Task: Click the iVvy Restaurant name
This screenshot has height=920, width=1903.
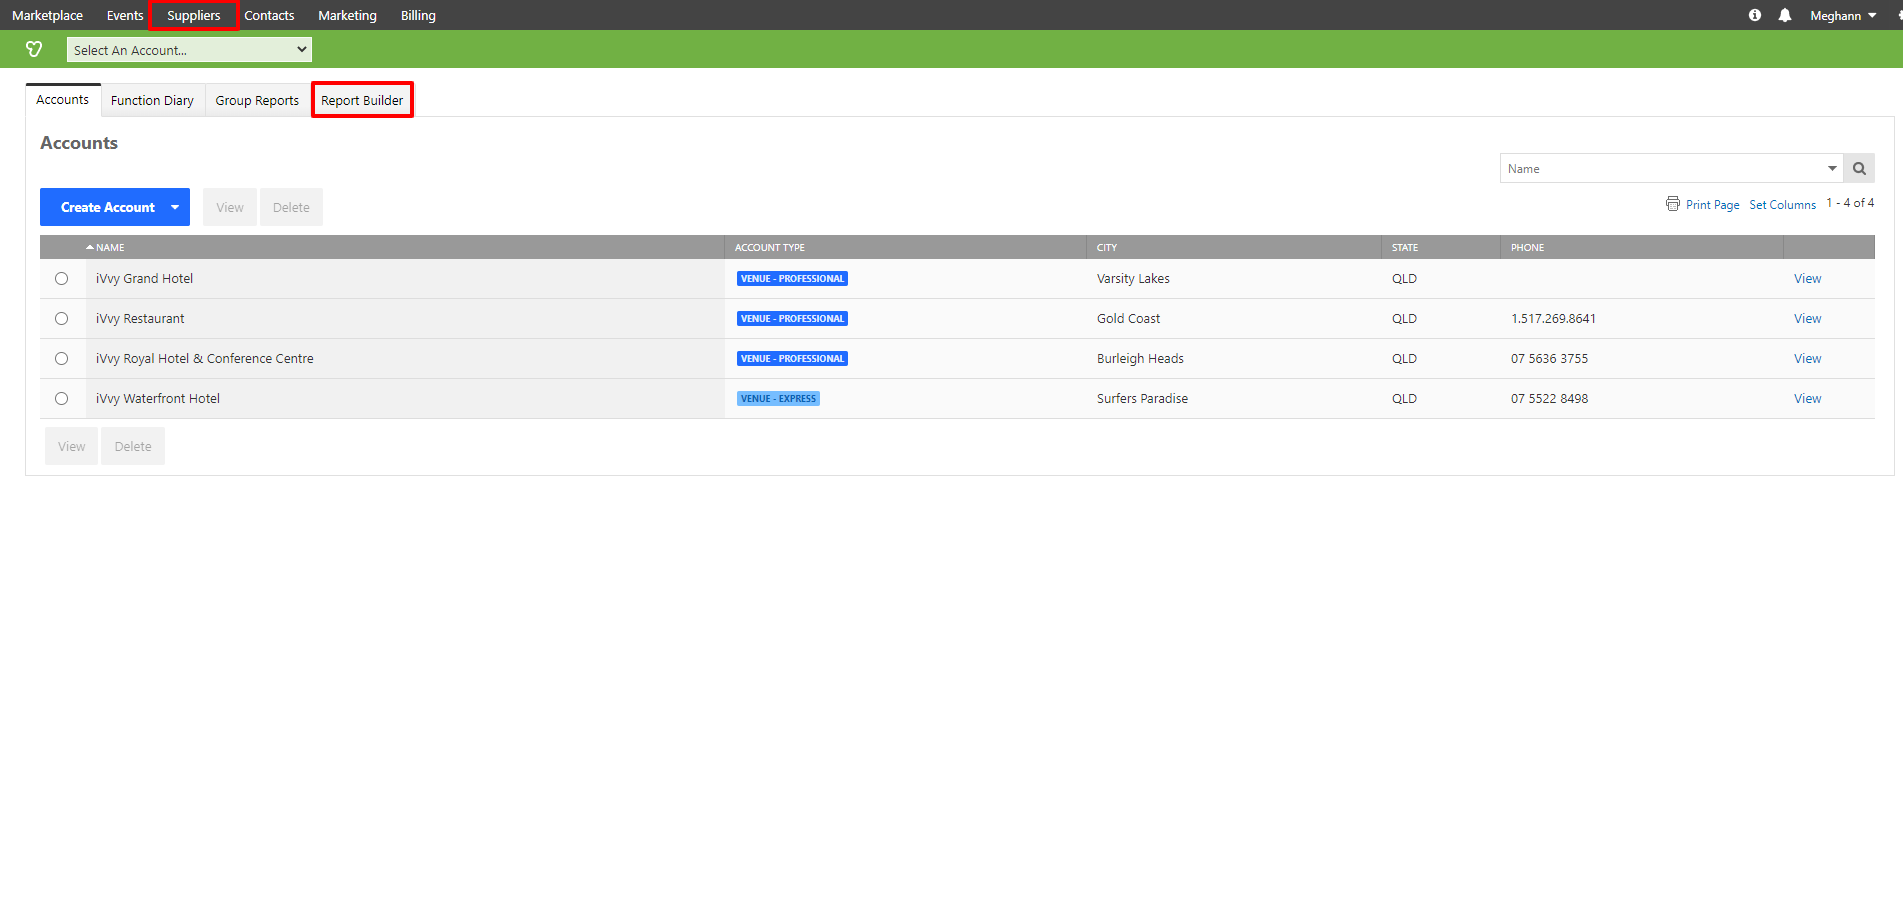Action: coord(140,319)
